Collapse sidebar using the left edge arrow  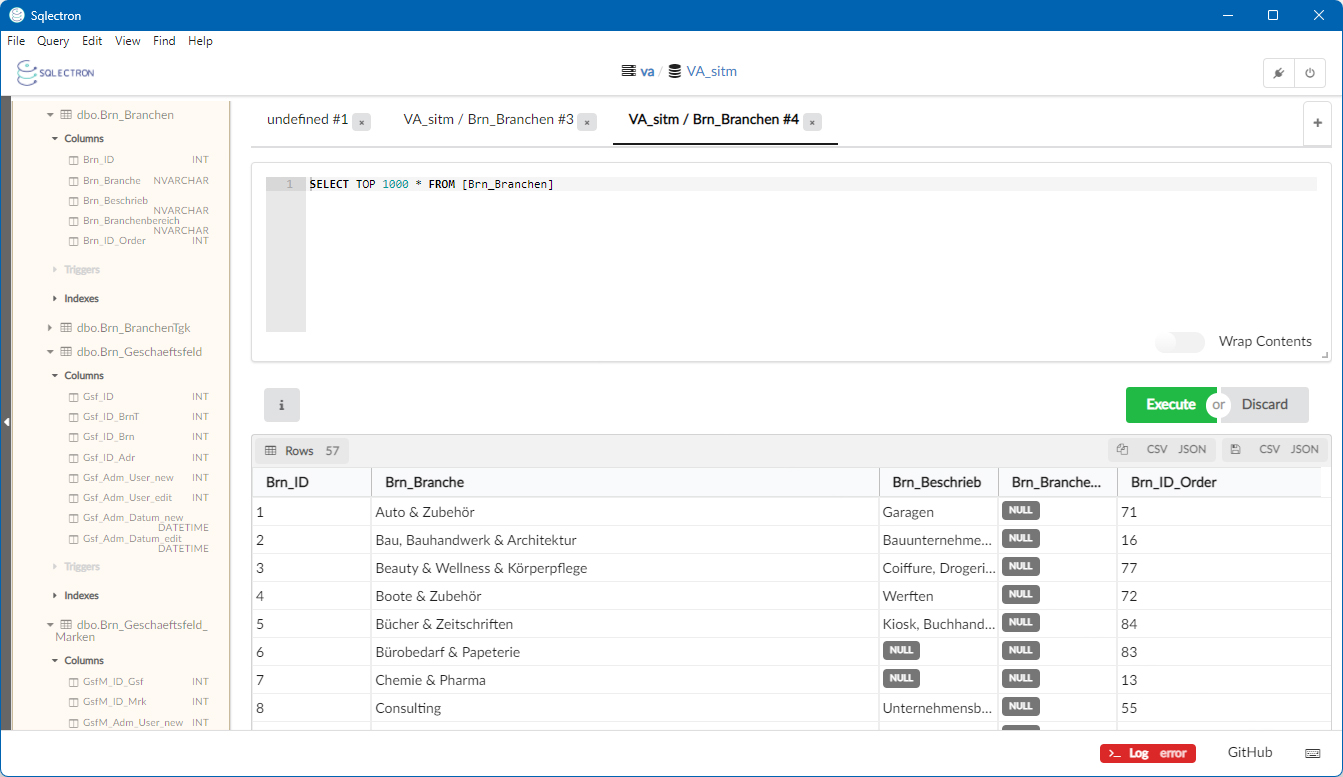tap(6, 422)
